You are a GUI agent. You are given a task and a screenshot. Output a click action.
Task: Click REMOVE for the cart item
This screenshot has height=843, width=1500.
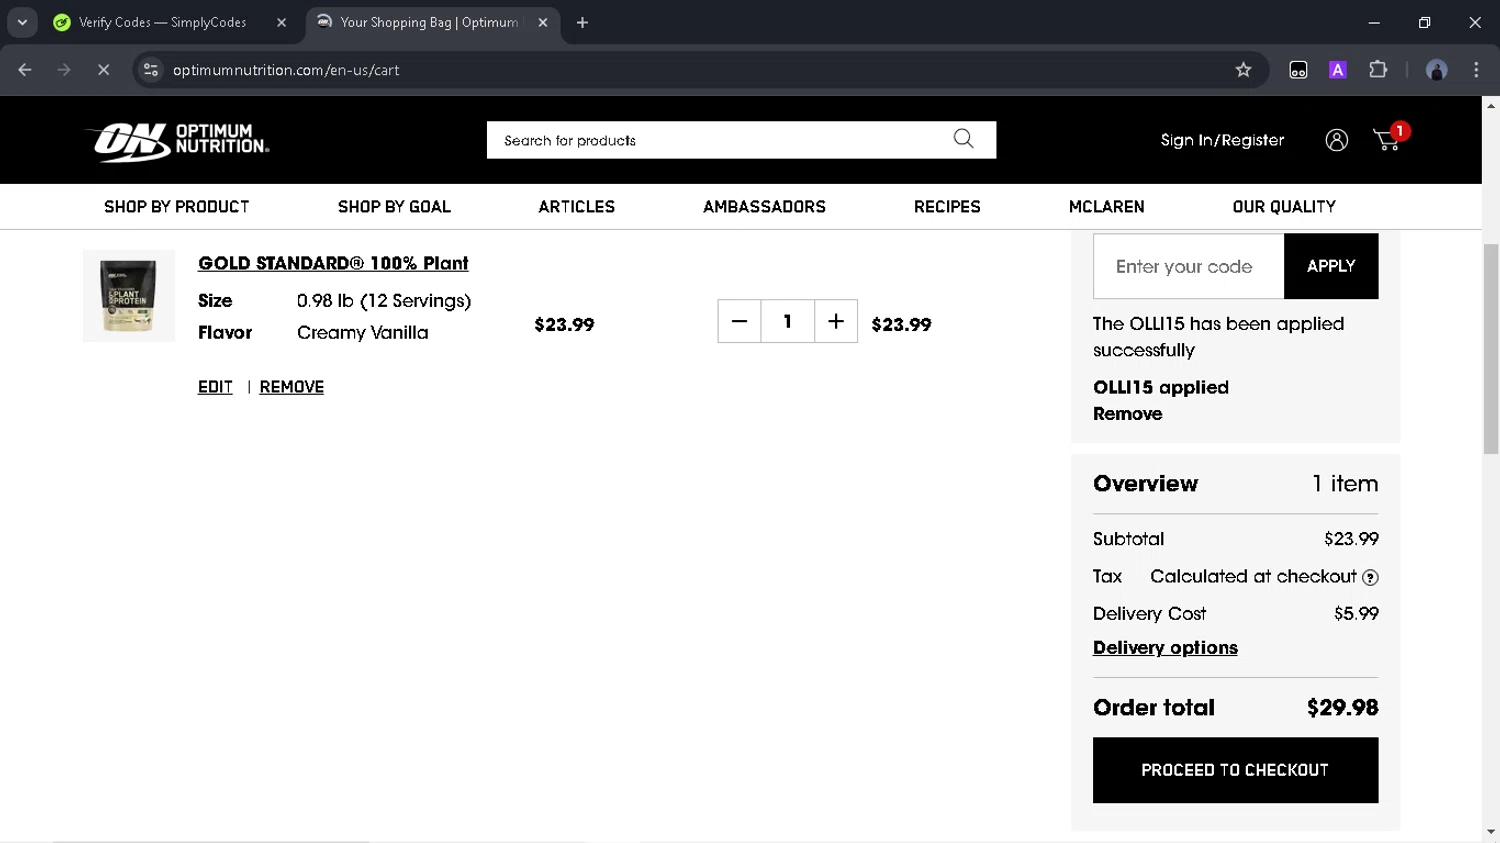click(292, 387)
